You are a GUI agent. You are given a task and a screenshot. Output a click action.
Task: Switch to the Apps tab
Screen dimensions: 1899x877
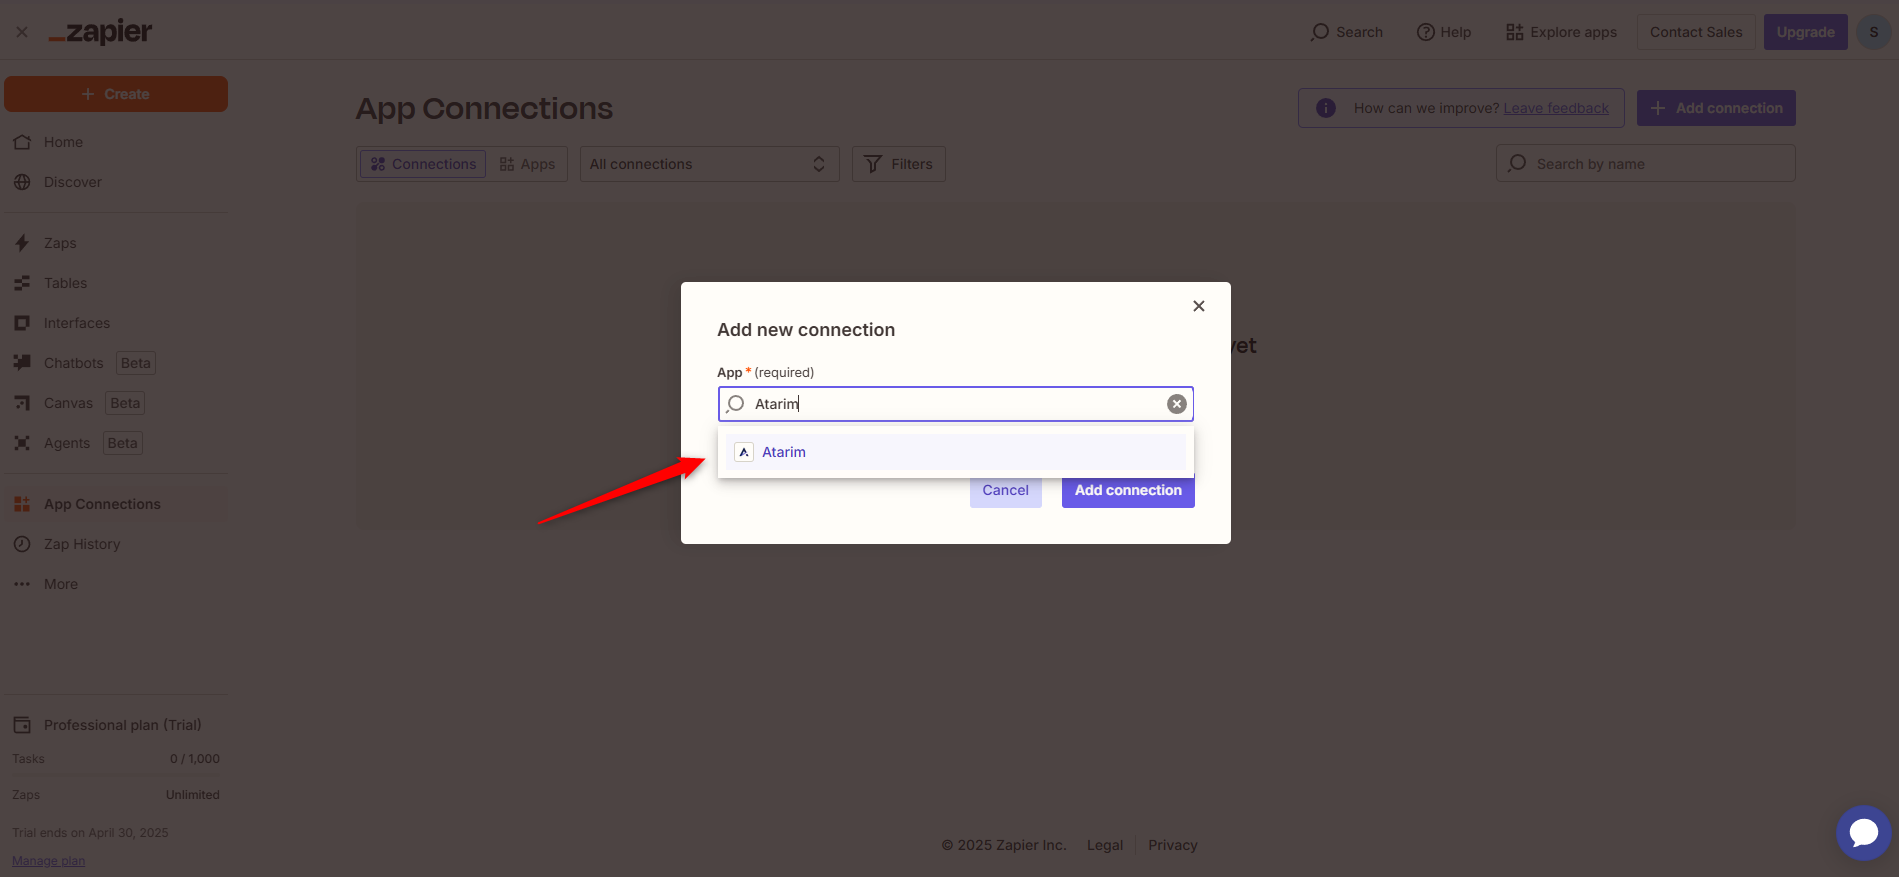[527, 164]
